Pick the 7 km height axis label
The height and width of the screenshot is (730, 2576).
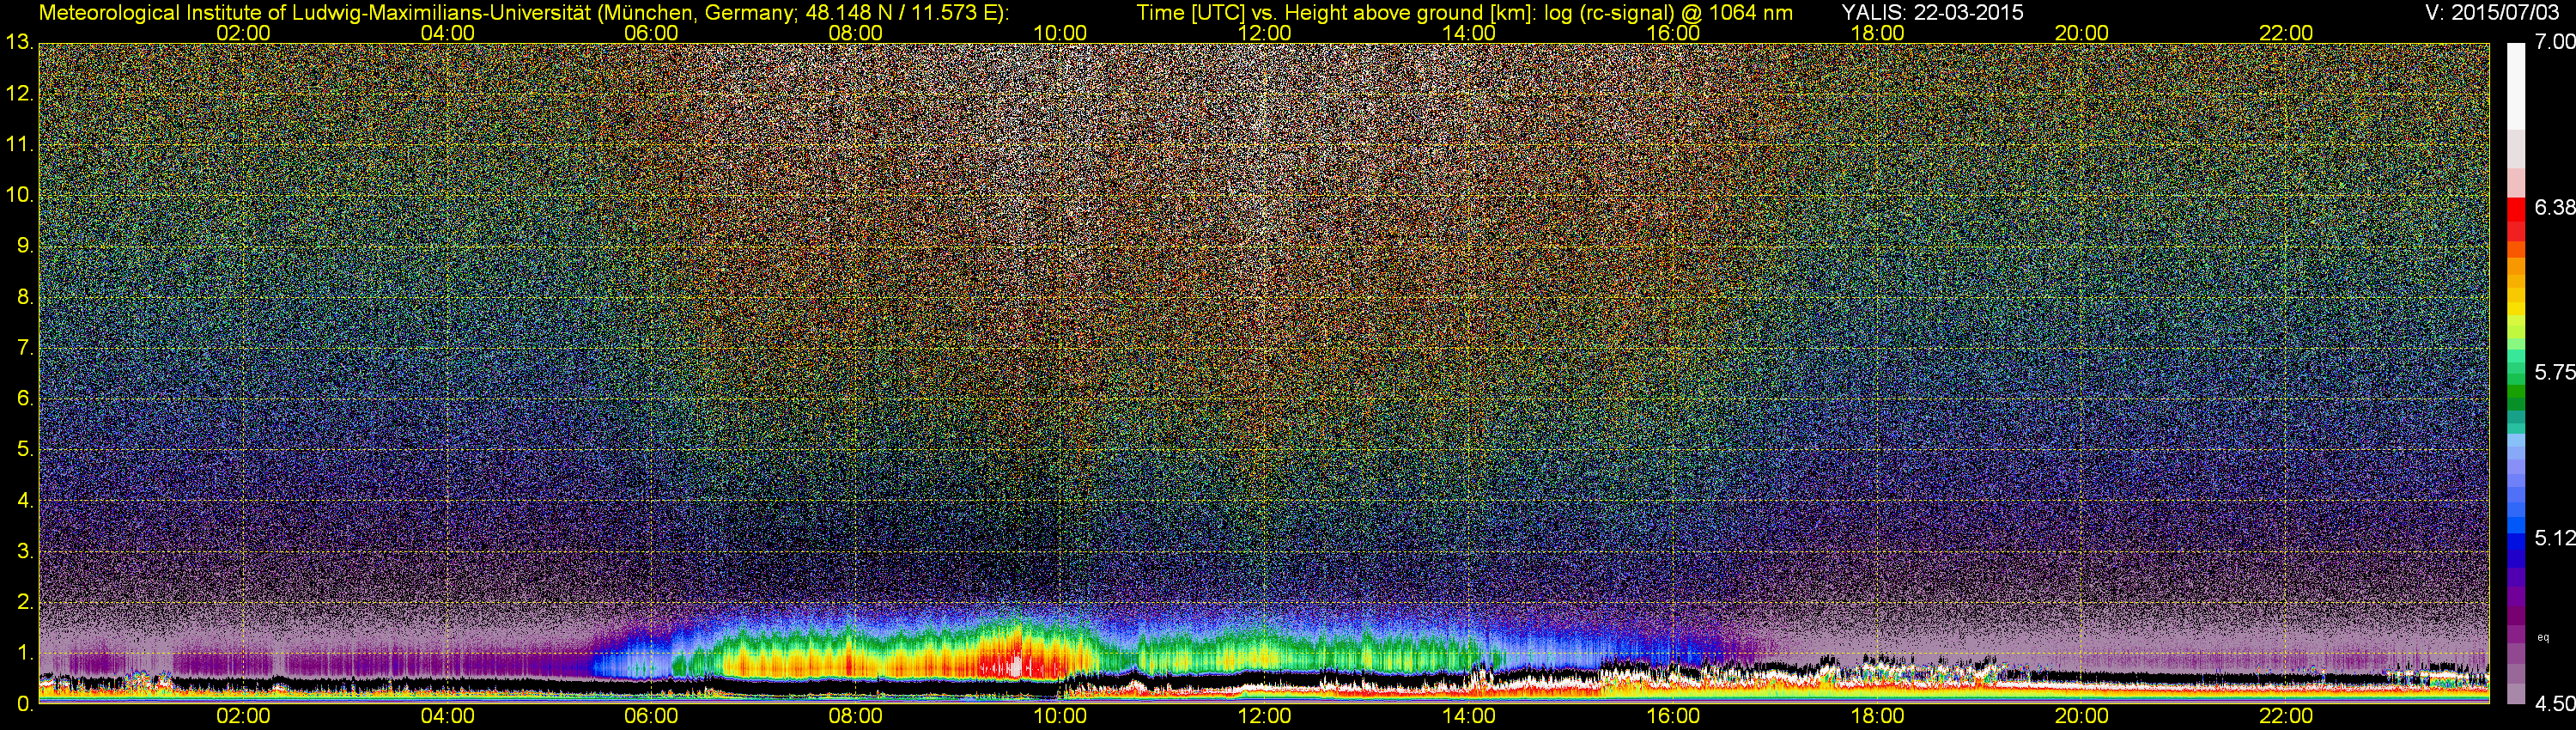point(24,348)
